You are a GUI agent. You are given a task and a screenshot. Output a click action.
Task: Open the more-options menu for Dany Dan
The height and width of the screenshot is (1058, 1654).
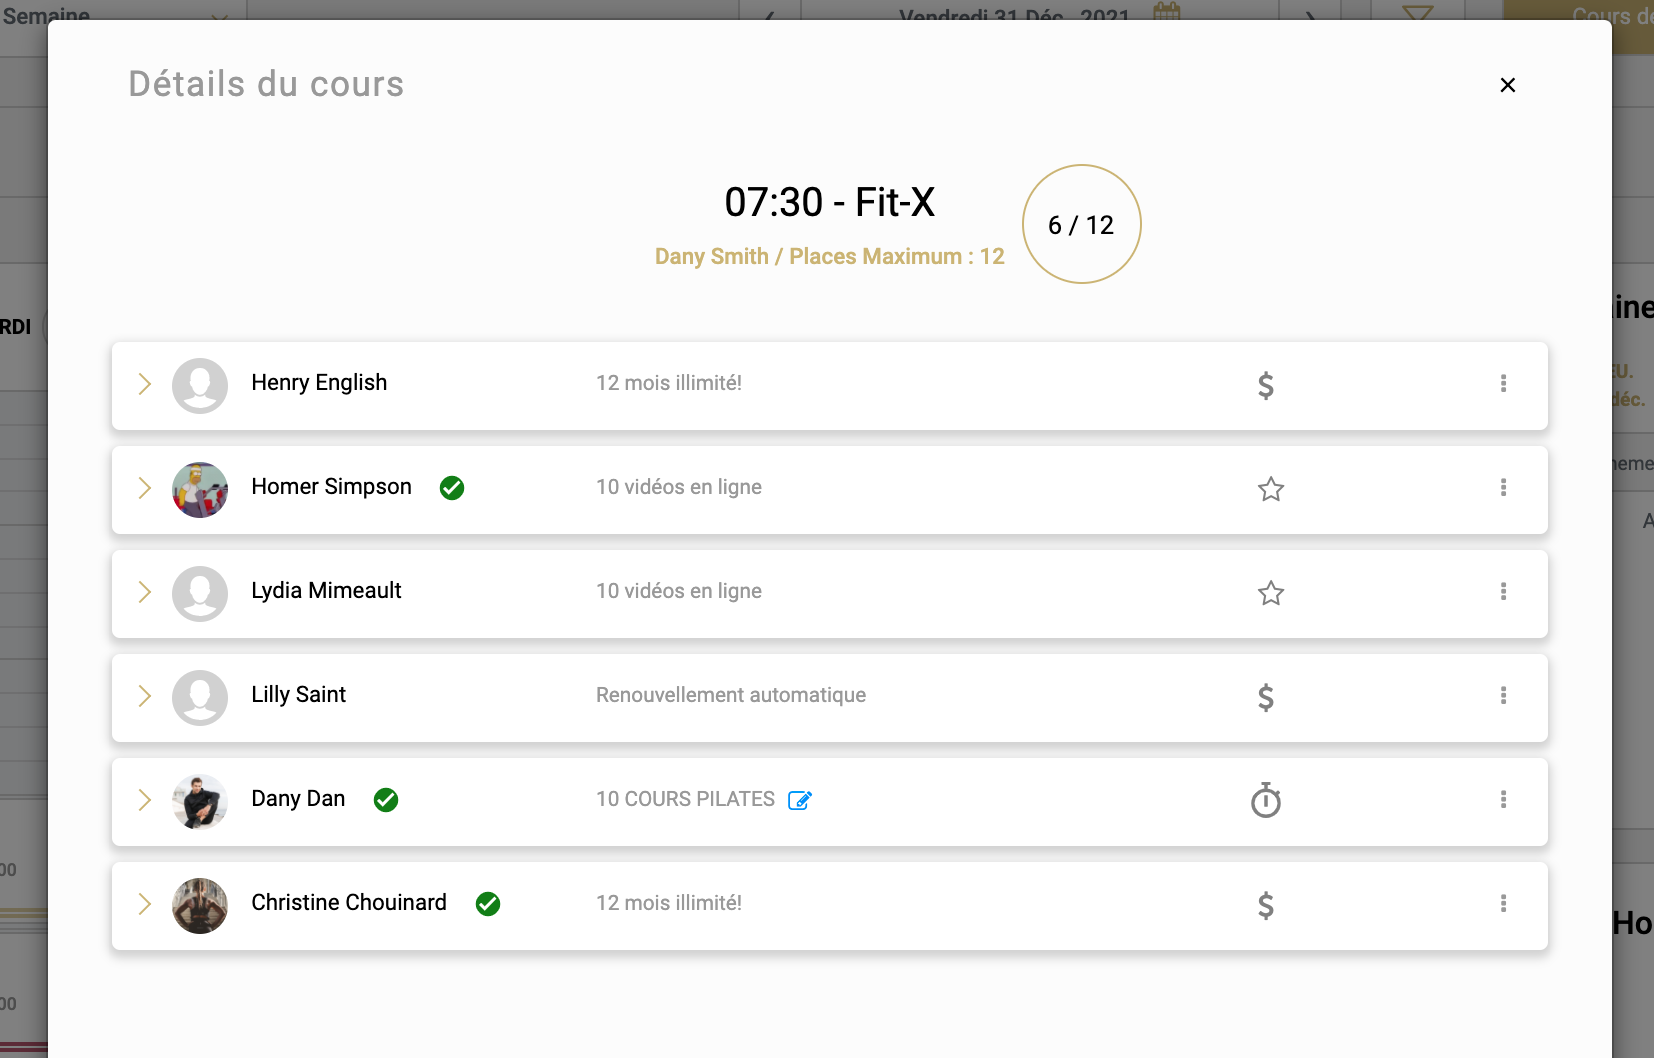tap(1503, 799)
